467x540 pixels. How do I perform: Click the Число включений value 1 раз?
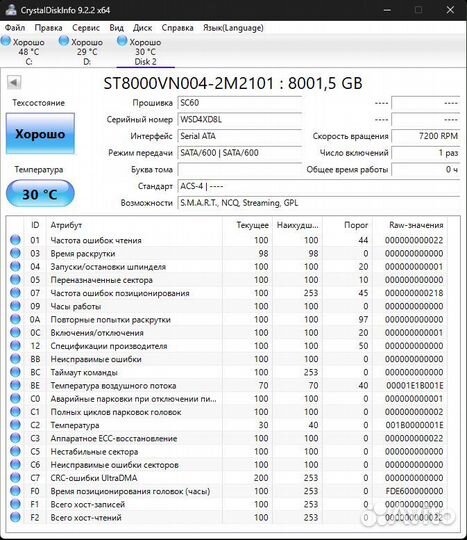[426, 153]
